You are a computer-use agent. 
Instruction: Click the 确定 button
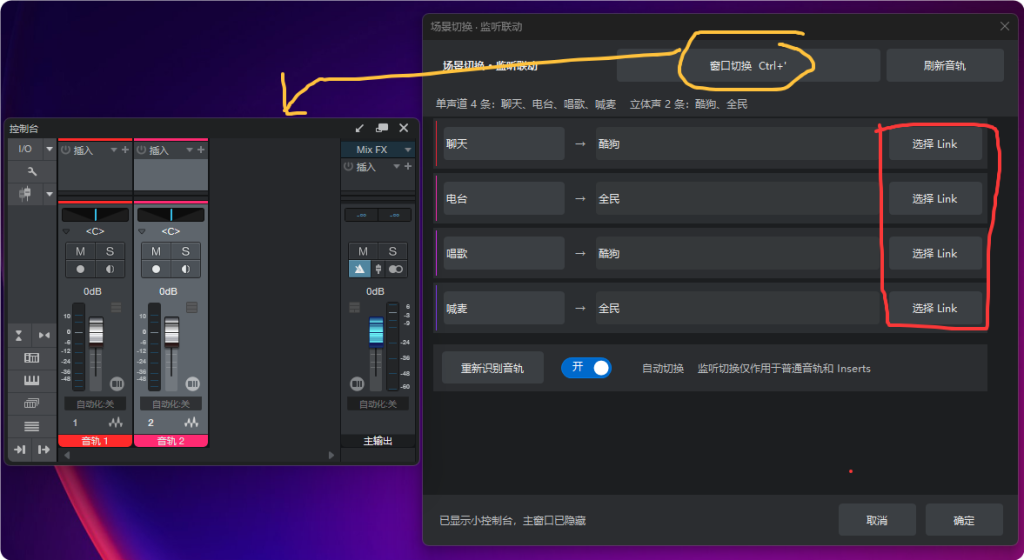pyautogui.click(x=964, y=520)
